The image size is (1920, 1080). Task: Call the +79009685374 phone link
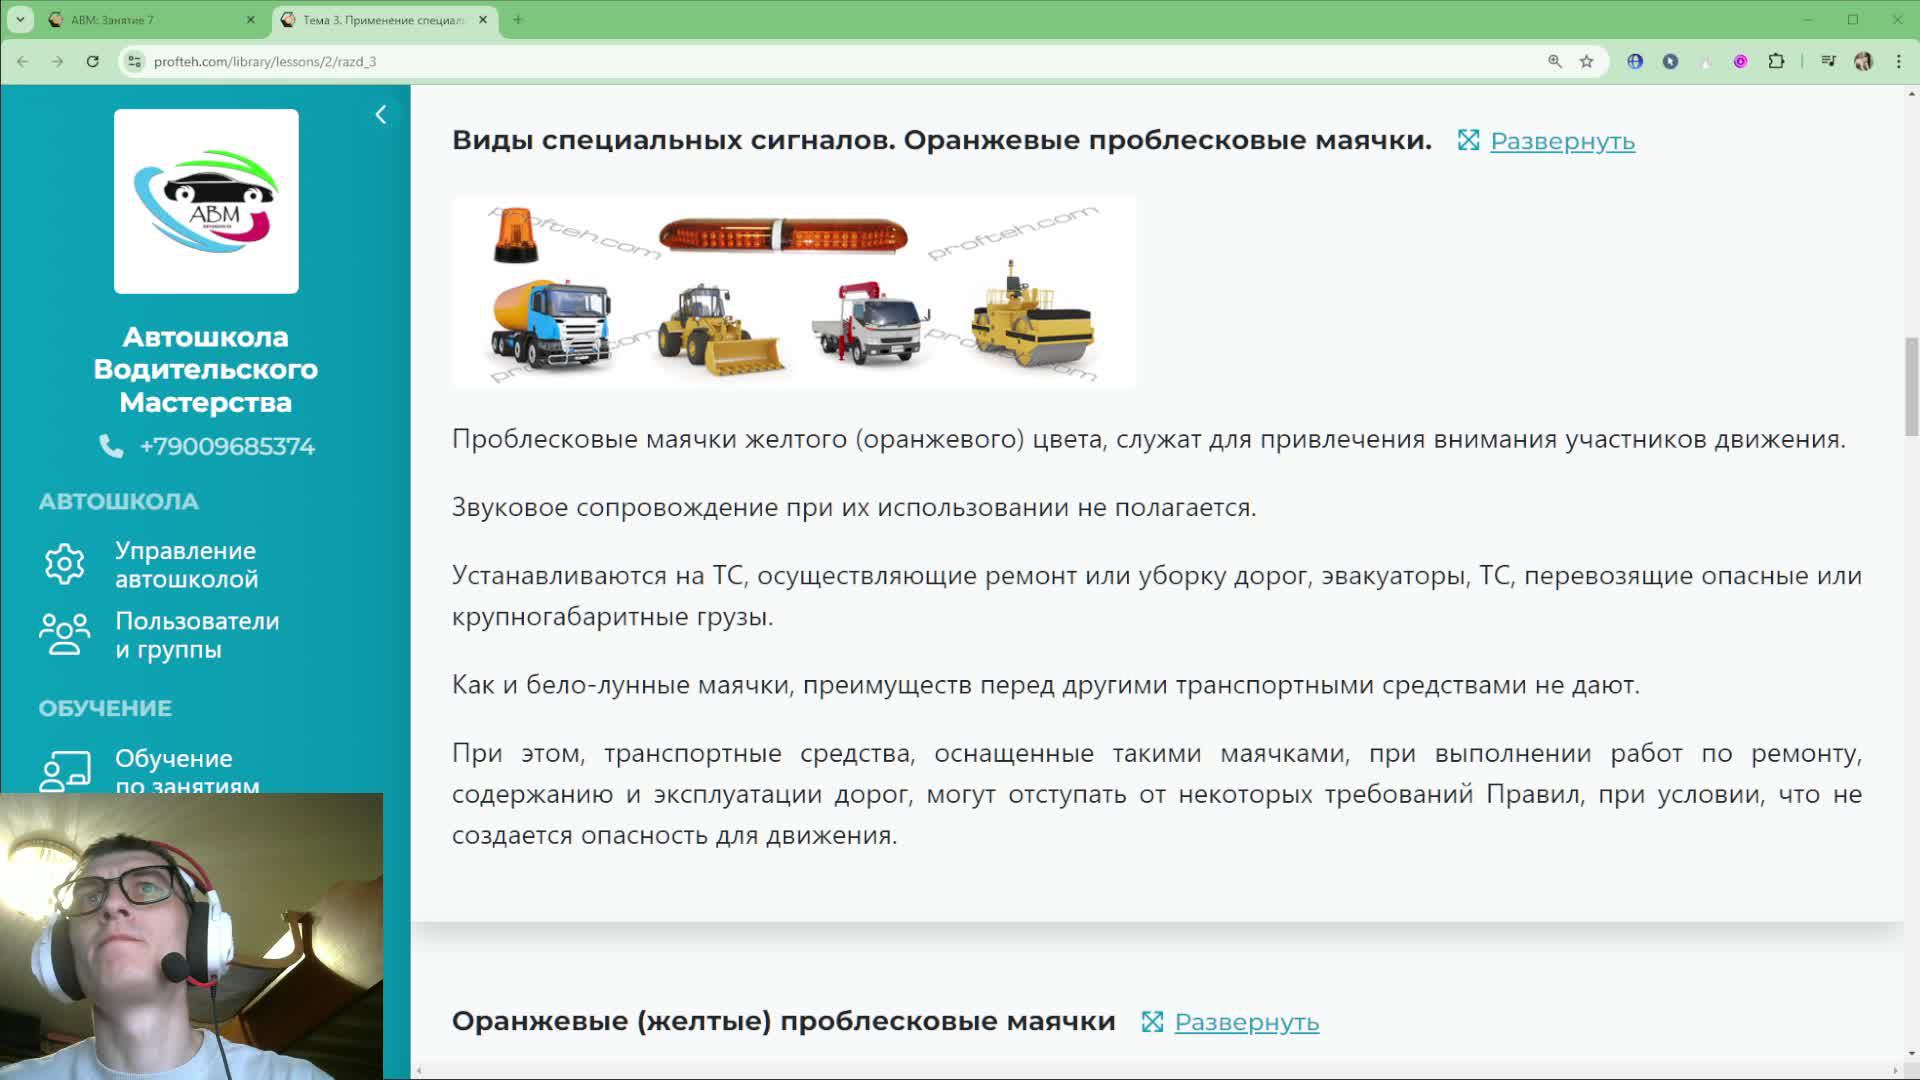(x=227, y=446)
